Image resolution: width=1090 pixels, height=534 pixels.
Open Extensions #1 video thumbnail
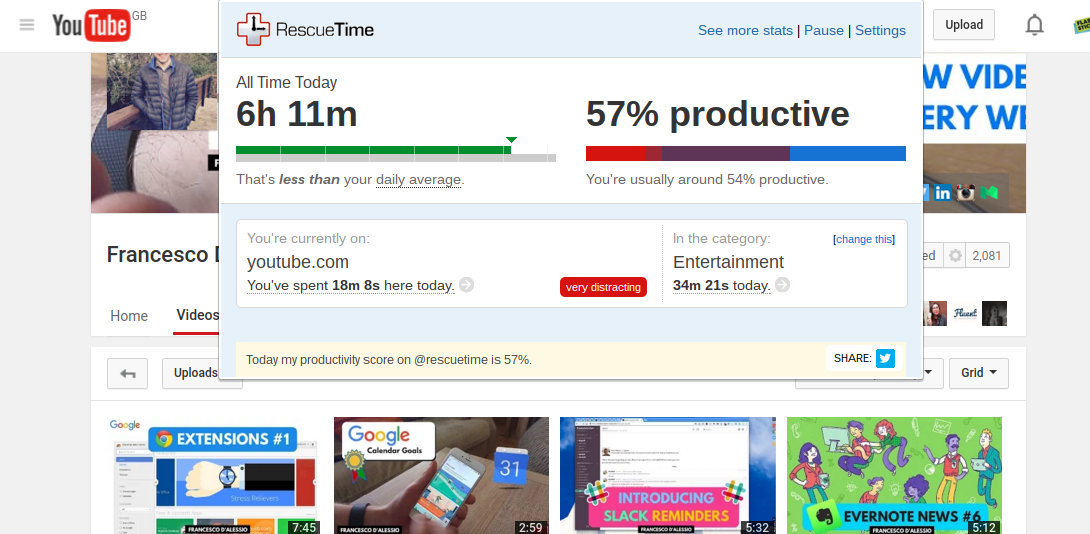click(x=215, y=476)
